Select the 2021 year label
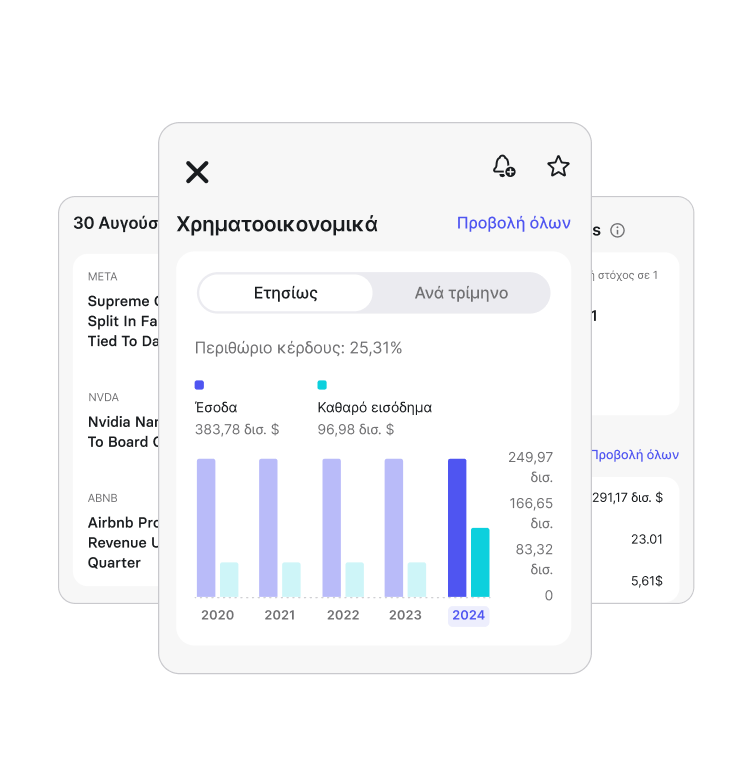The width and height of the screenshot is (750, 776). tap(280, 615)
